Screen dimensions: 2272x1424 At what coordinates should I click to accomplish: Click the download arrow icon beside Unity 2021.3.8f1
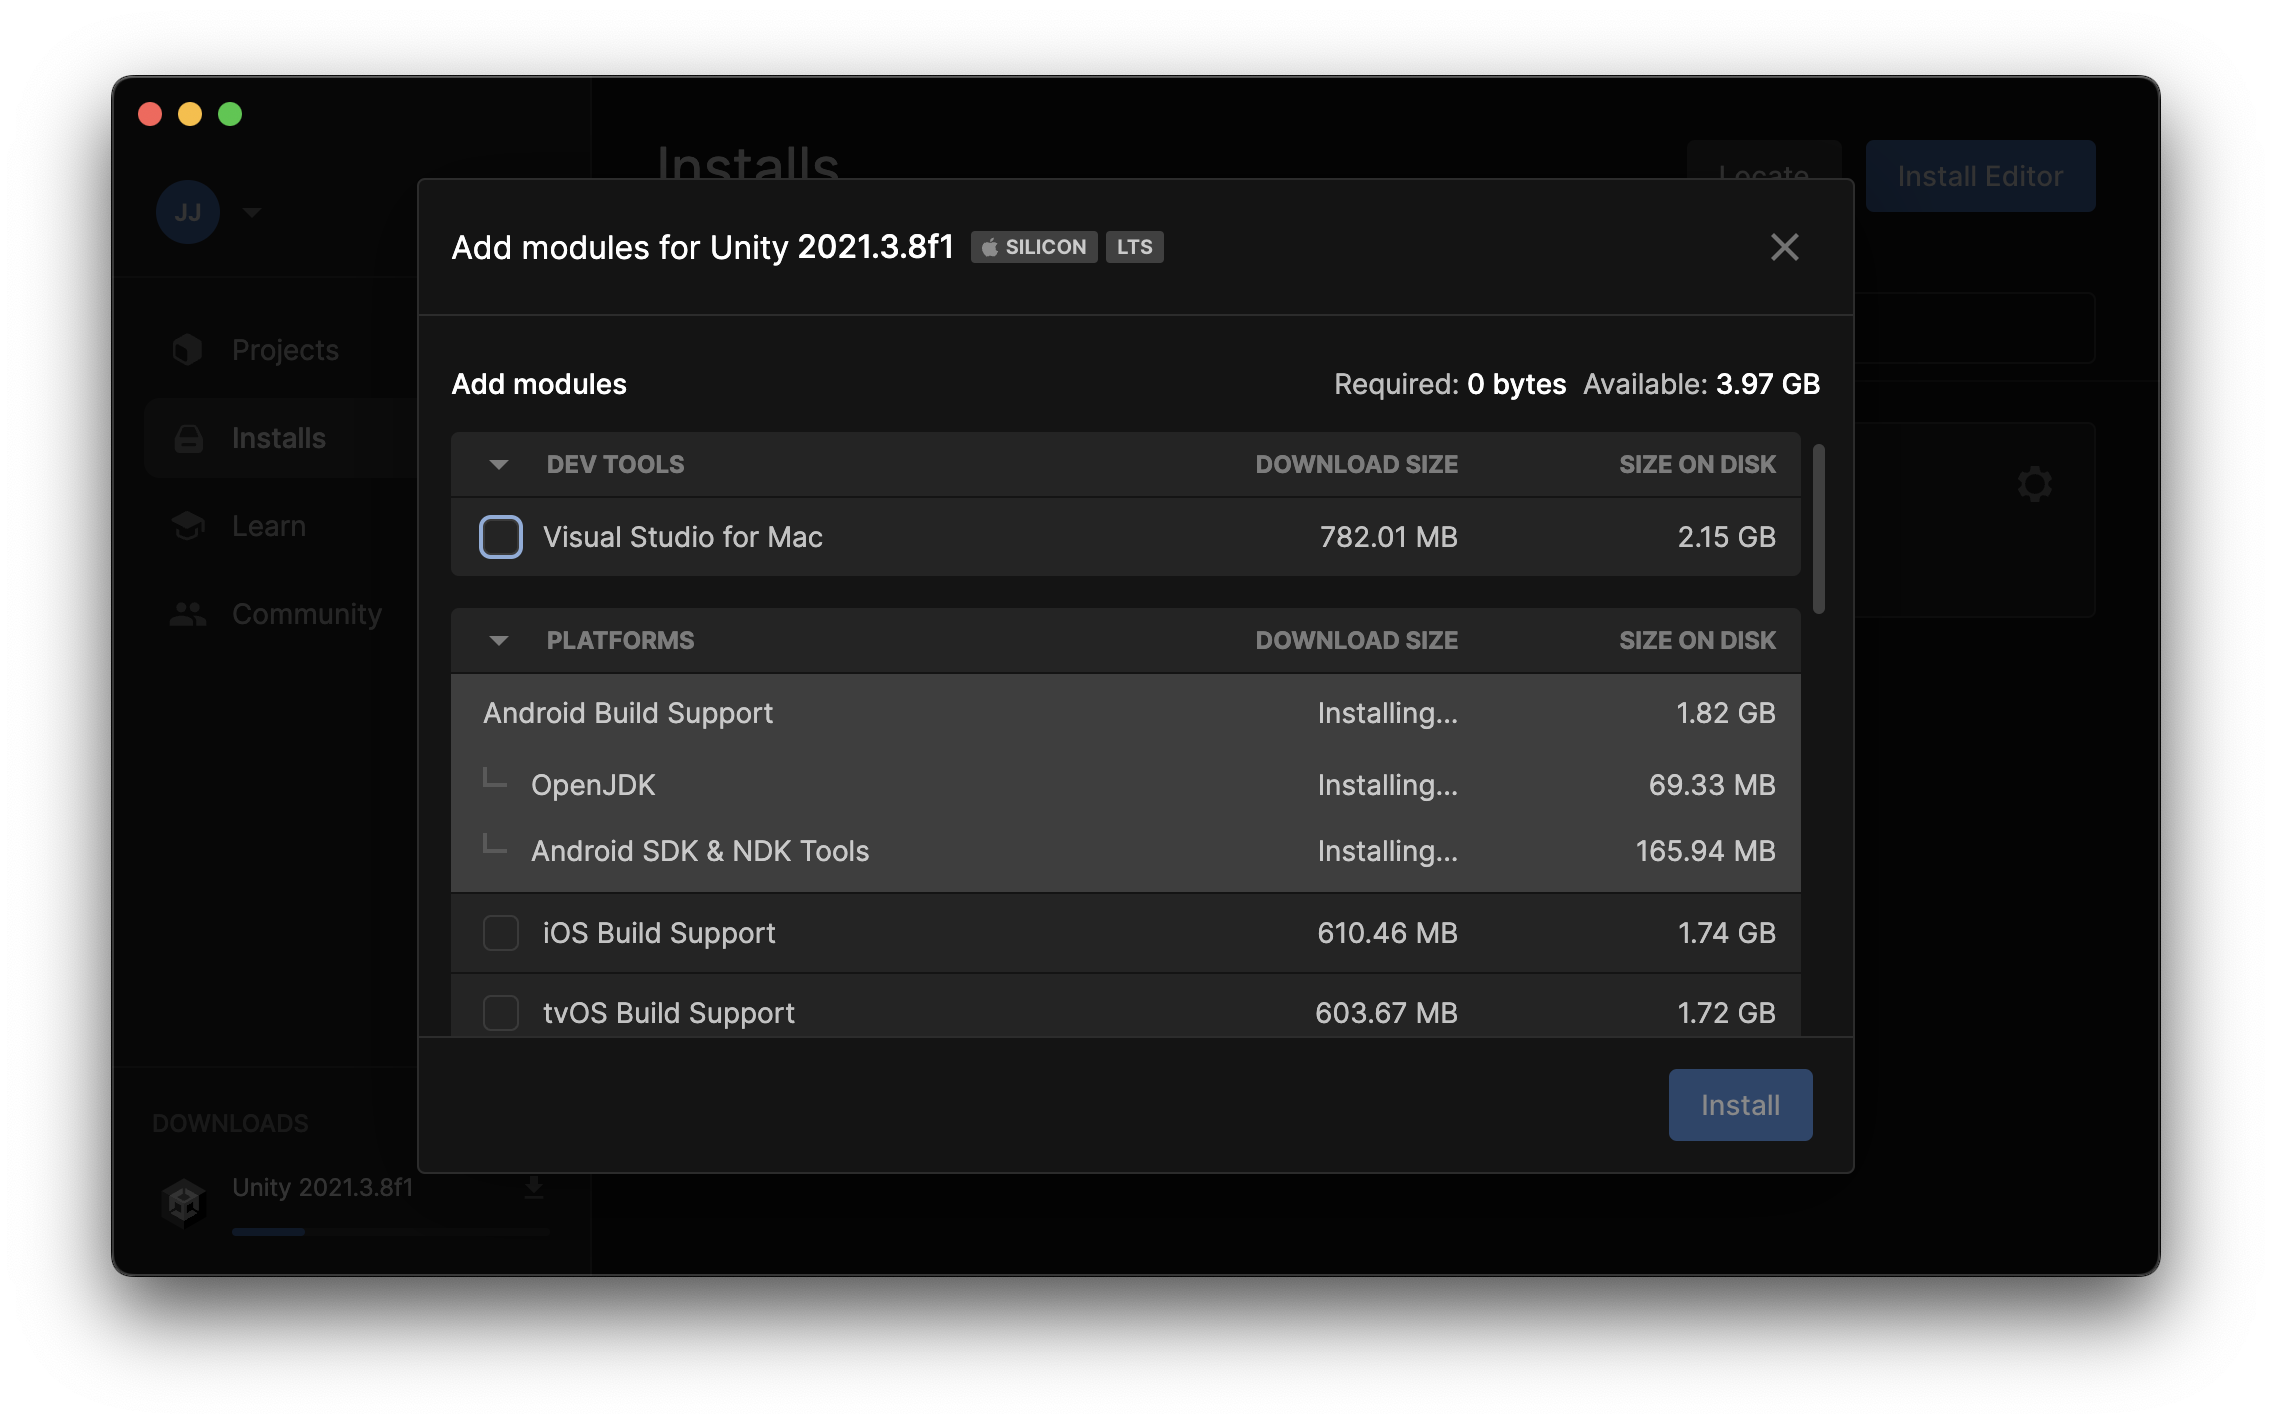534,1187
